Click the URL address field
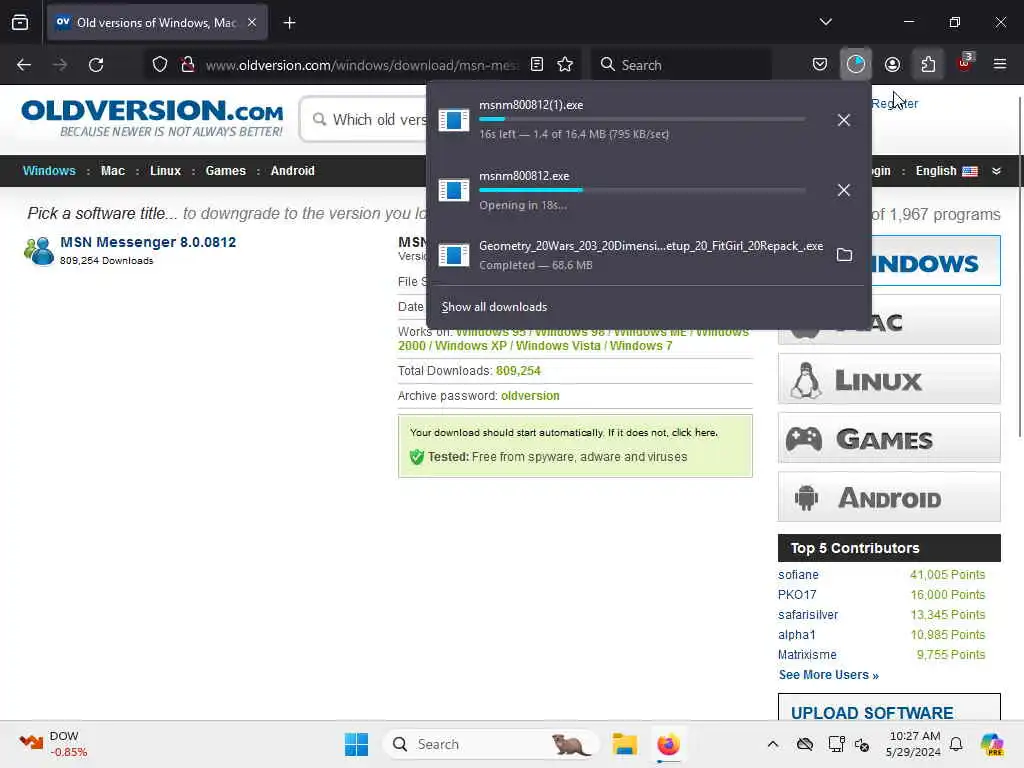Screen dimensions: 1024x768 (361, 65)
